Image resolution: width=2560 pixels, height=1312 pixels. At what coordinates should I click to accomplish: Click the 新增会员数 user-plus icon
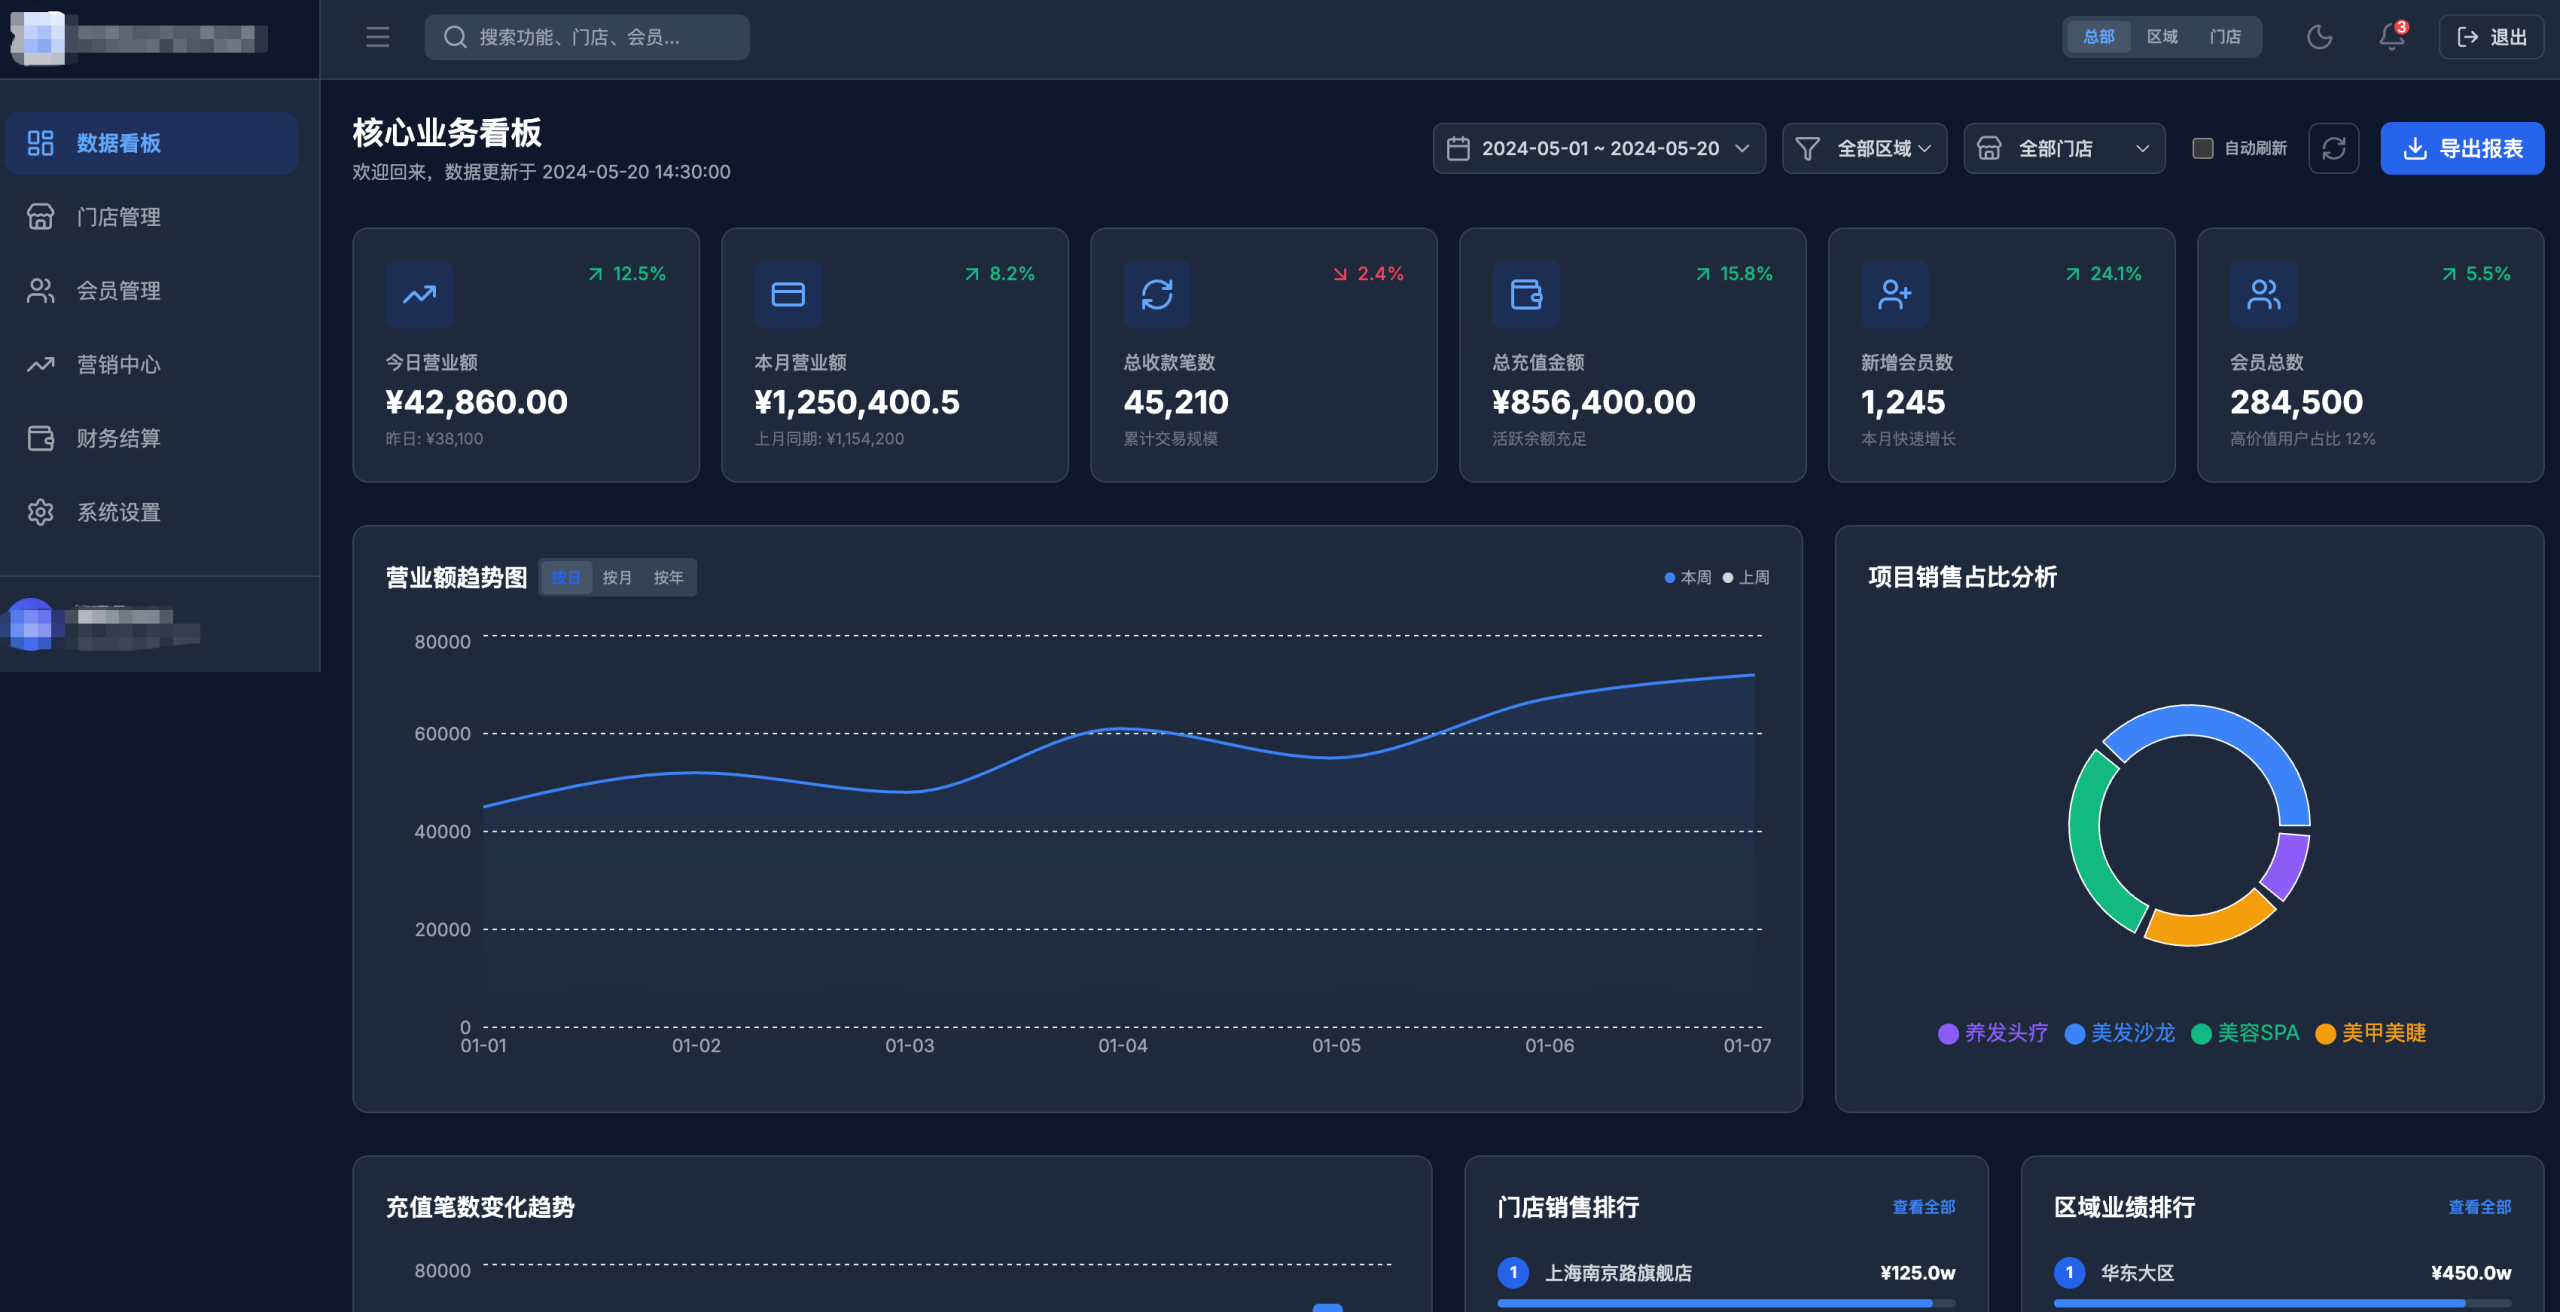(x=1894, y=294)
